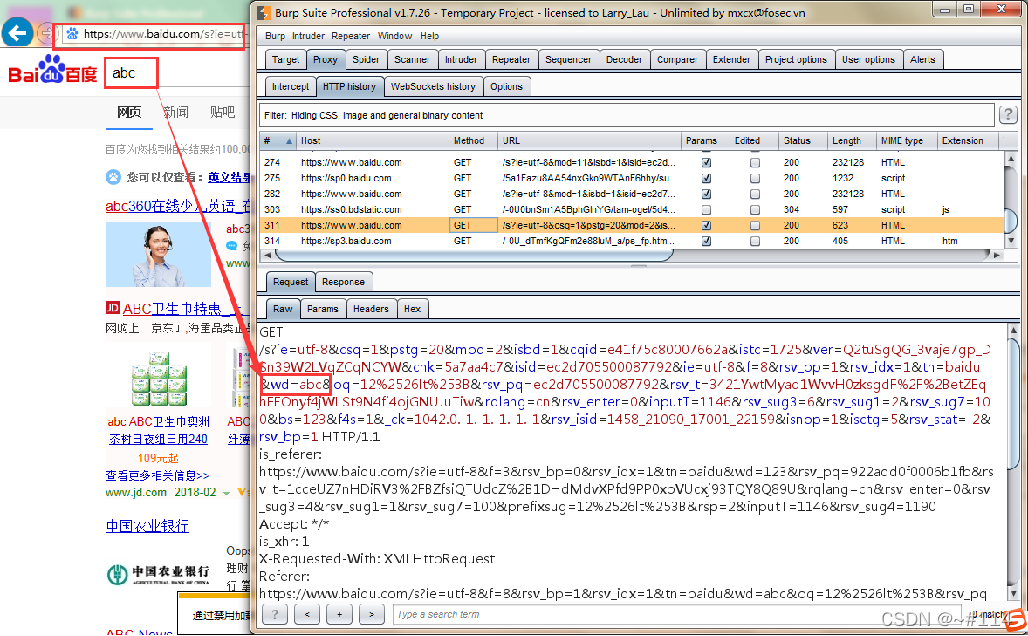Toggle Params checkbox for row 275
The width and height of the screenshot is (1028, 636).
click(706, 178)
